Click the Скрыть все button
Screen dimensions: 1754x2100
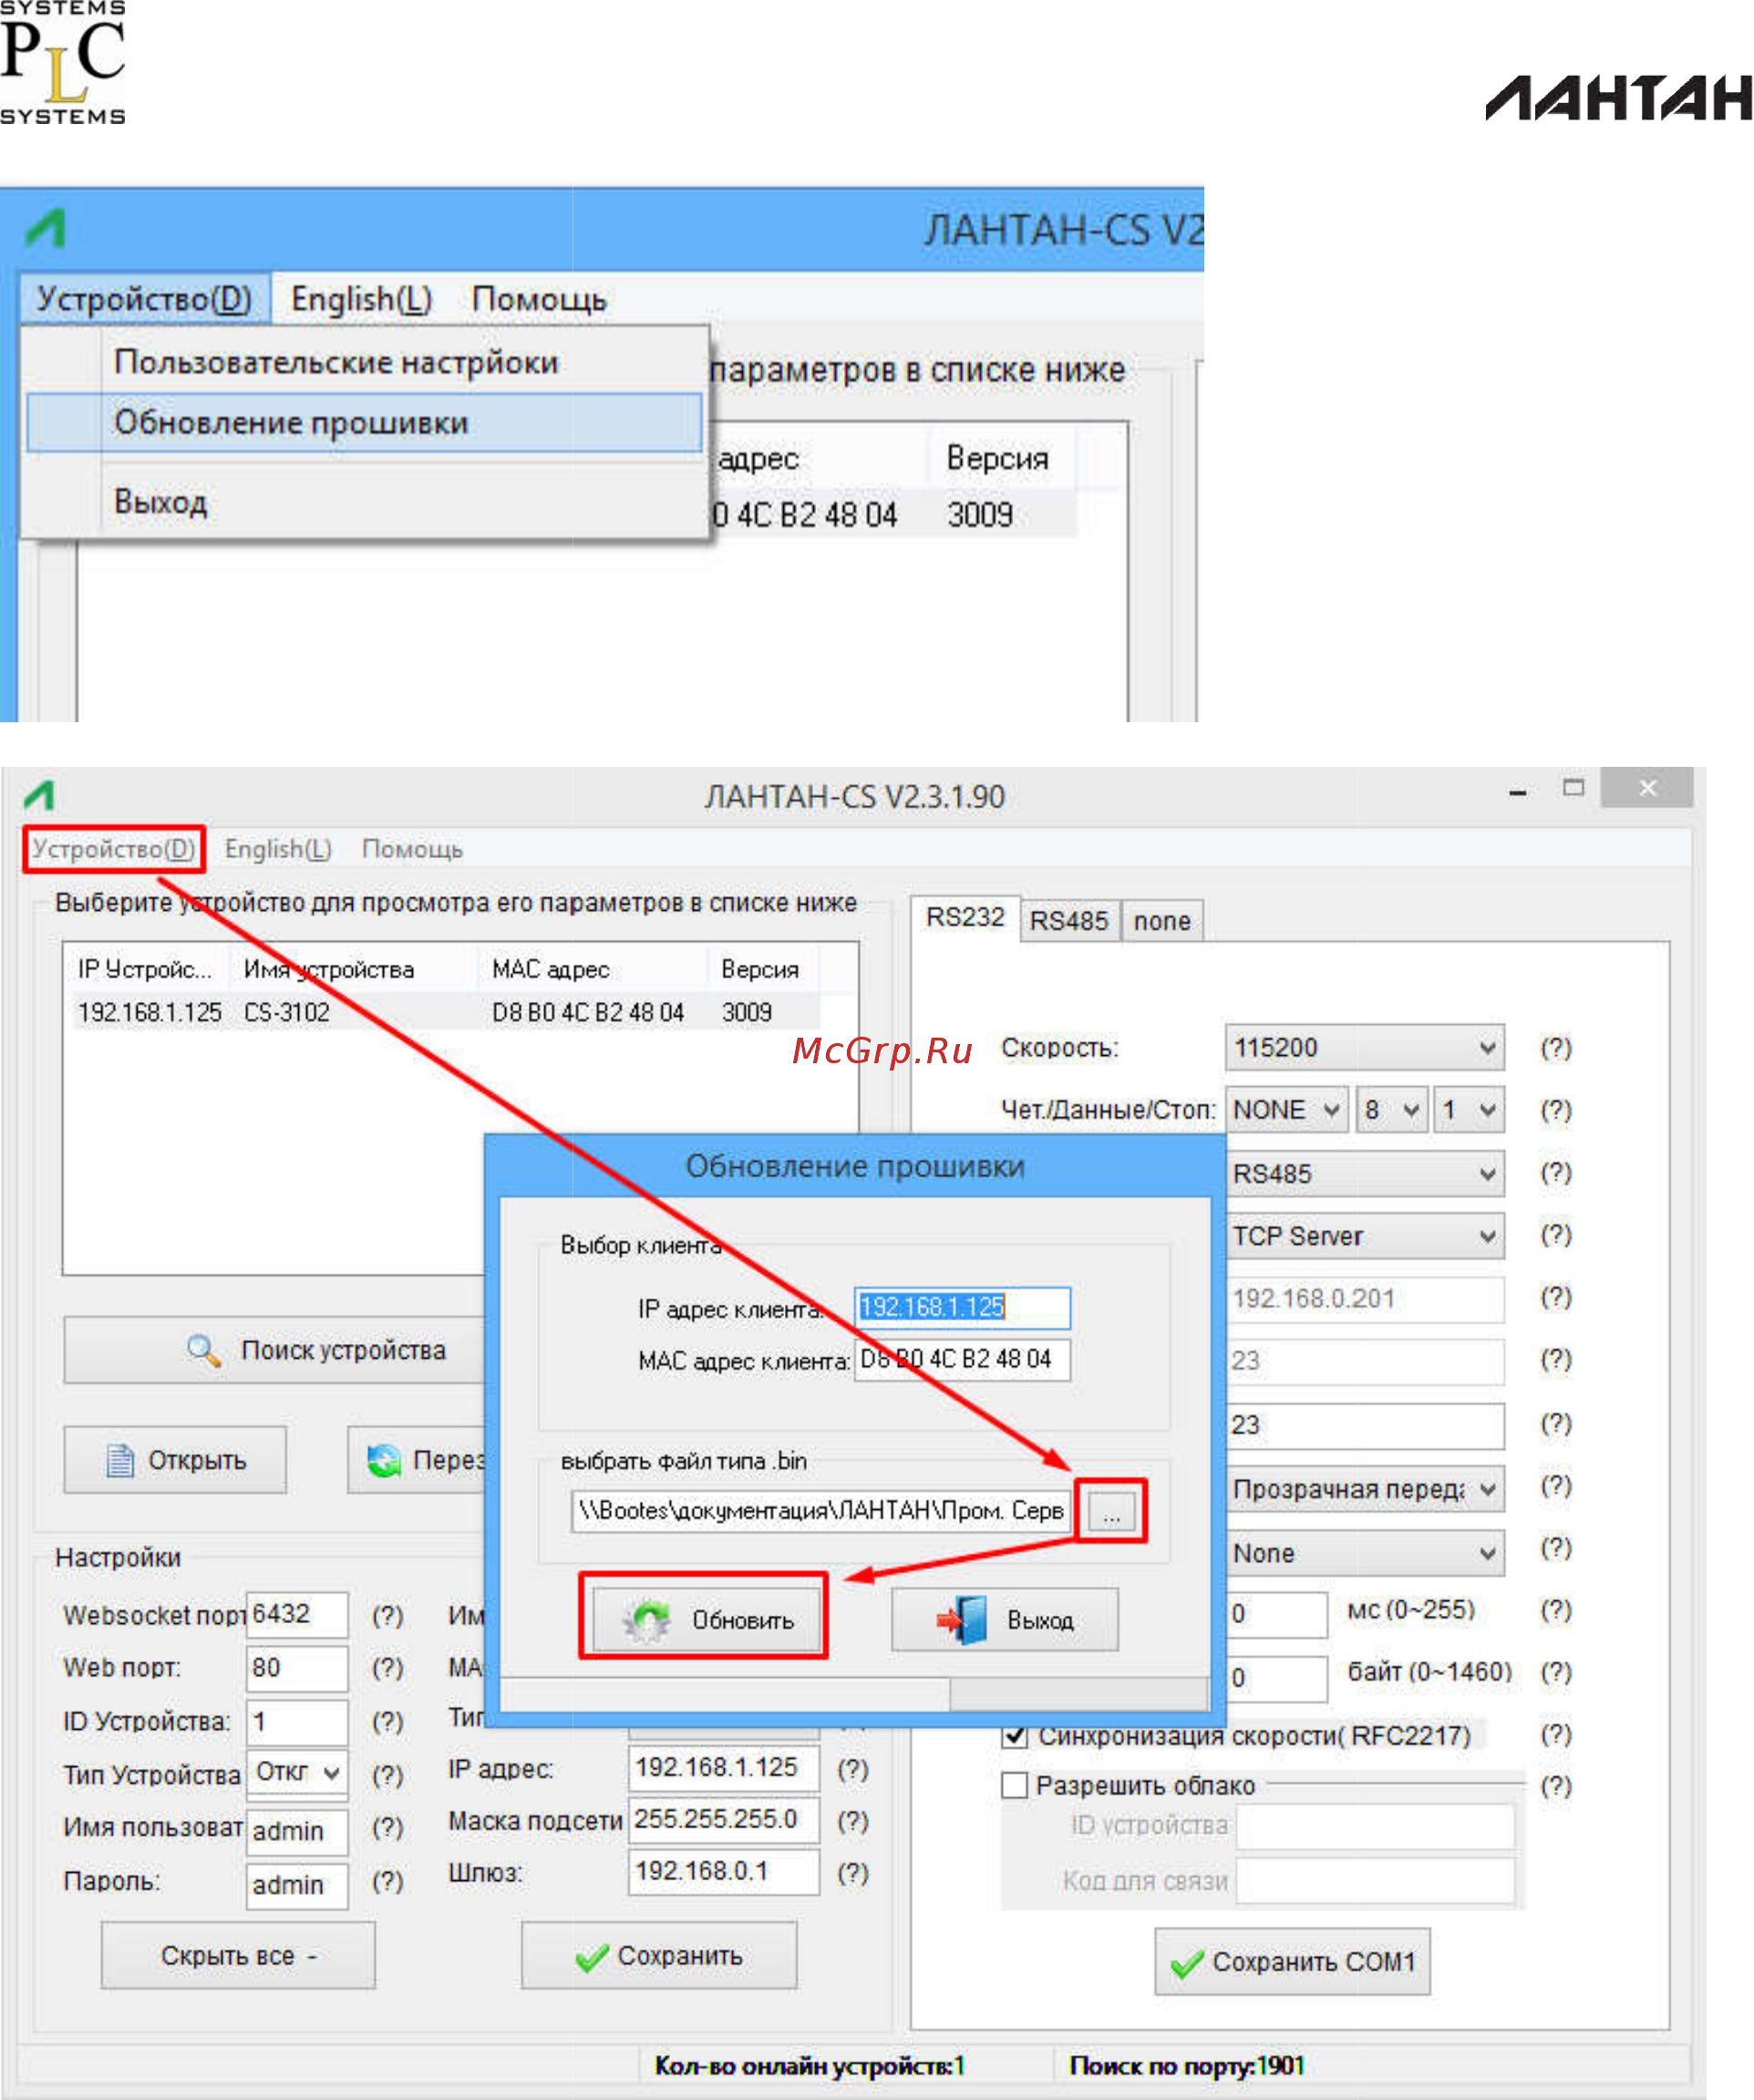click(x=238, y=1956)
